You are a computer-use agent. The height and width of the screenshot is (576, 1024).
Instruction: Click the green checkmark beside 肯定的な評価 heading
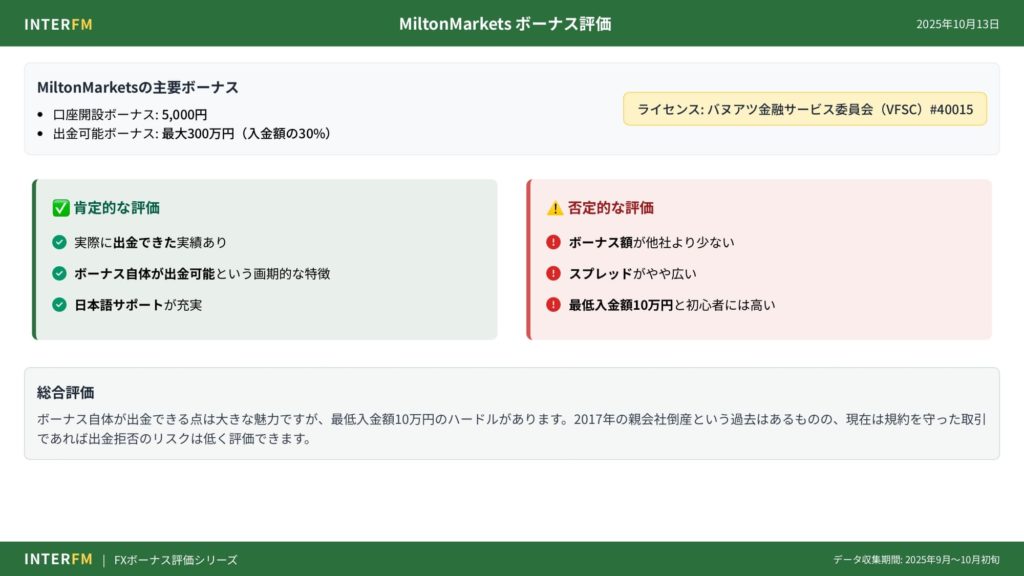pos(60,208)
